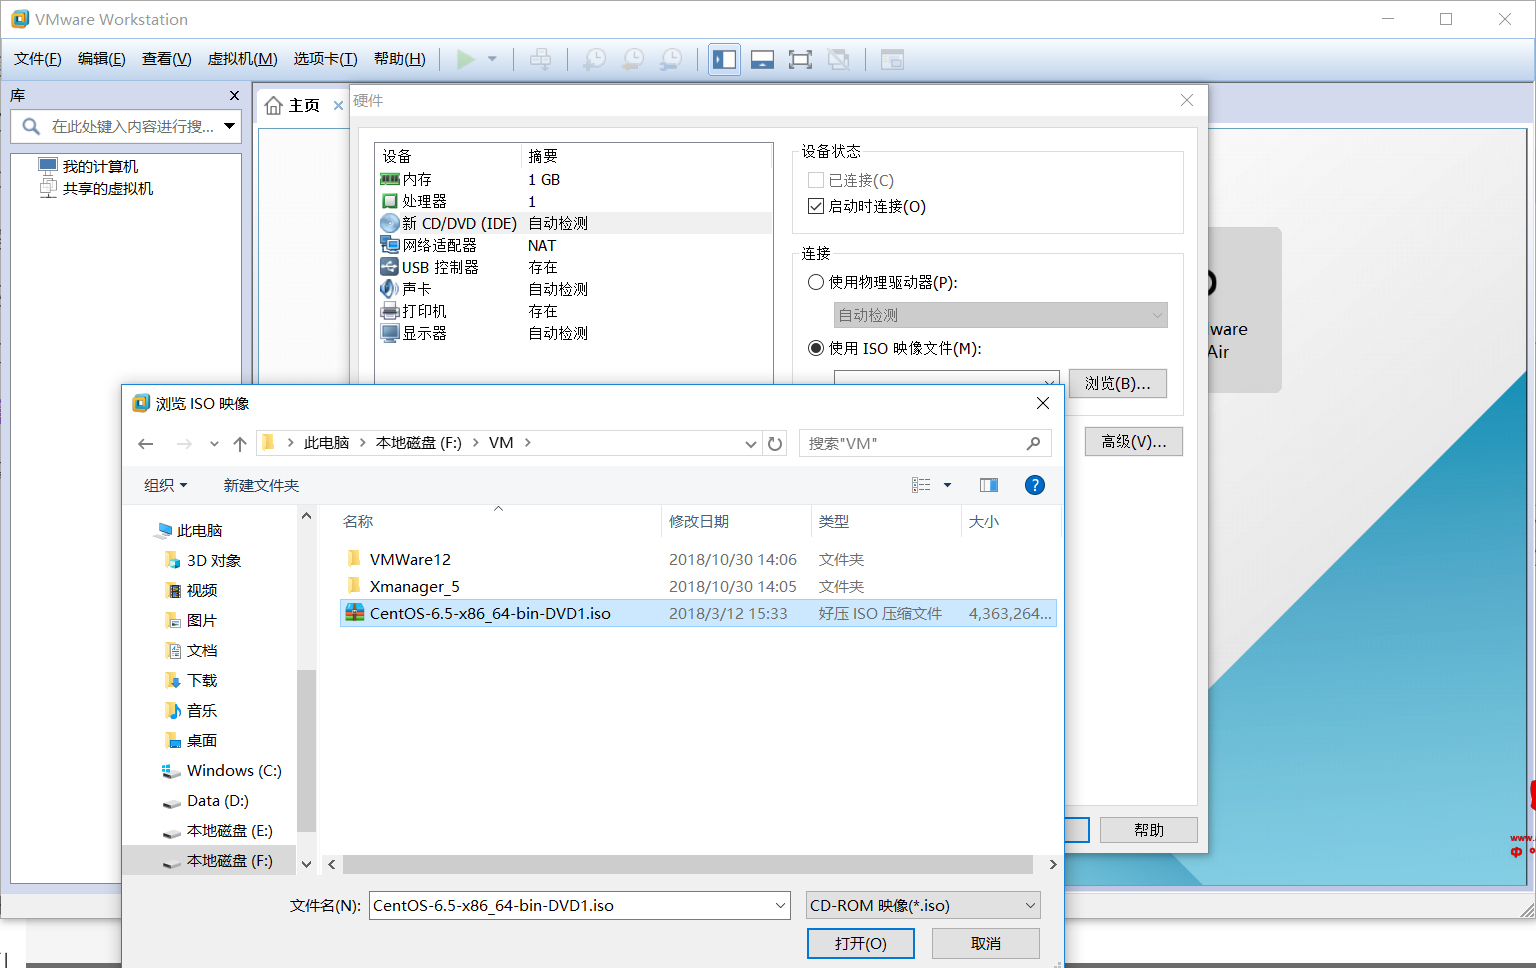Viewport: 1536px width, 968px height.
Task: Open the Xmanager_5 folder
Action: pyautogui.click(x=415, y=586)
